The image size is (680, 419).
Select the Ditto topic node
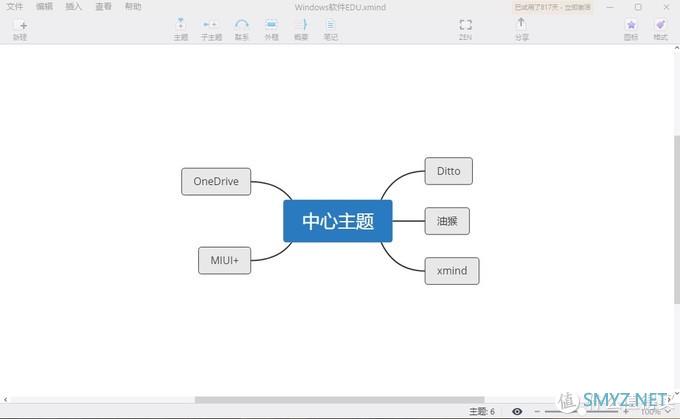click(448, 171)
